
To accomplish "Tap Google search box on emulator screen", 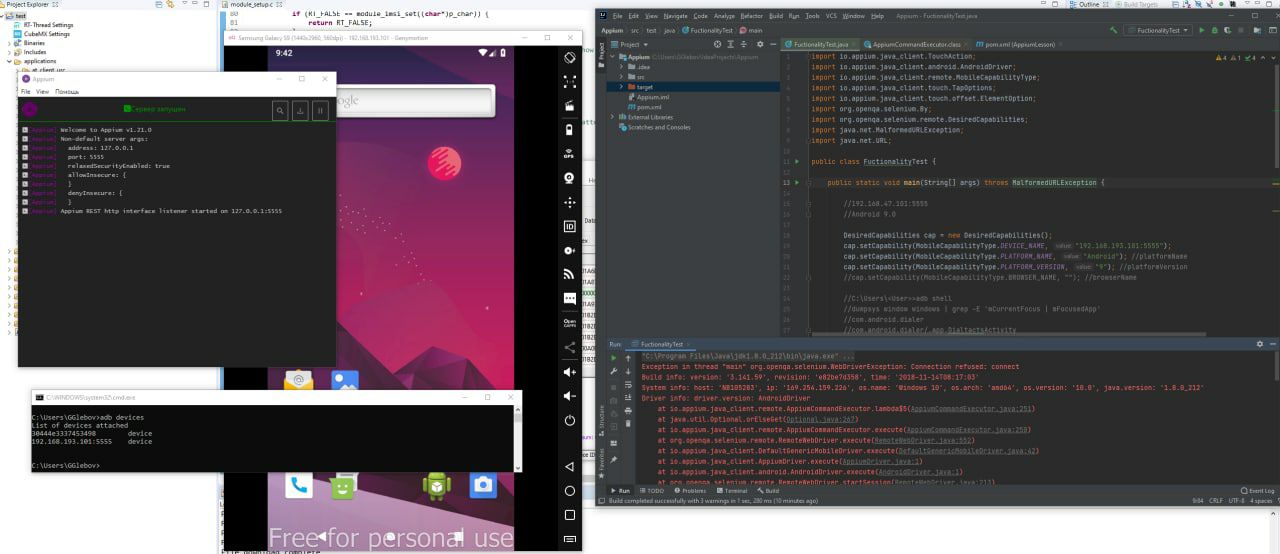I will [x=414, y=101].
